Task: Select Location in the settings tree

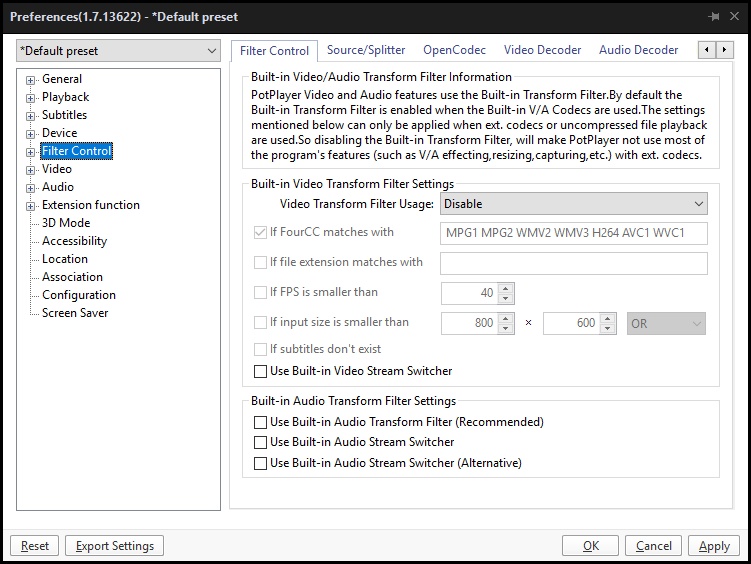Action: pos(65,259)
